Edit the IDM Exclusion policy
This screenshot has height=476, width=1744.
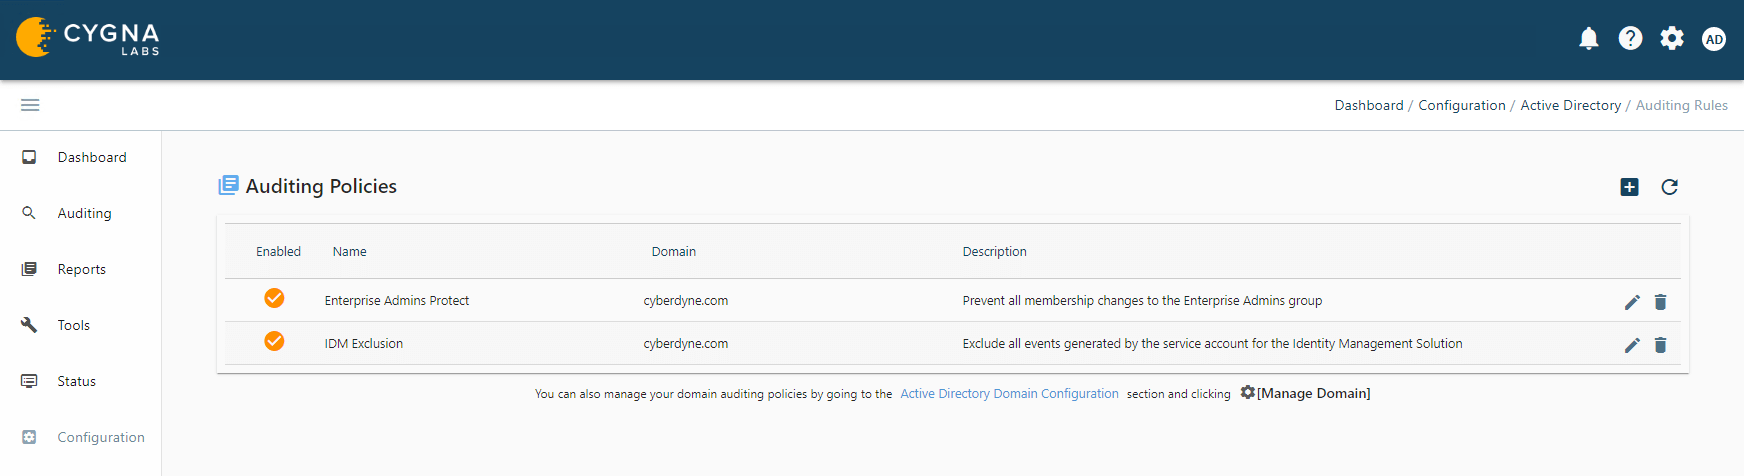(x=1632, y=345)
